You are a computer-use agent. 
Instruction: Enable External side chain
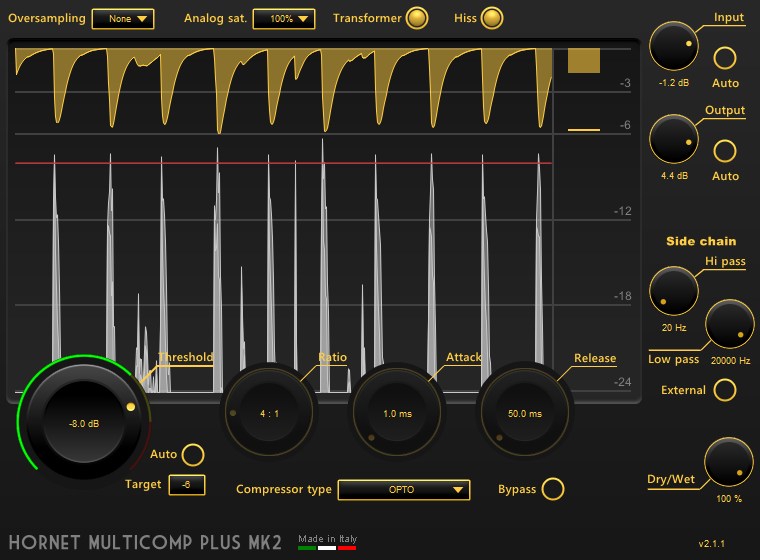tap(725, 390)
